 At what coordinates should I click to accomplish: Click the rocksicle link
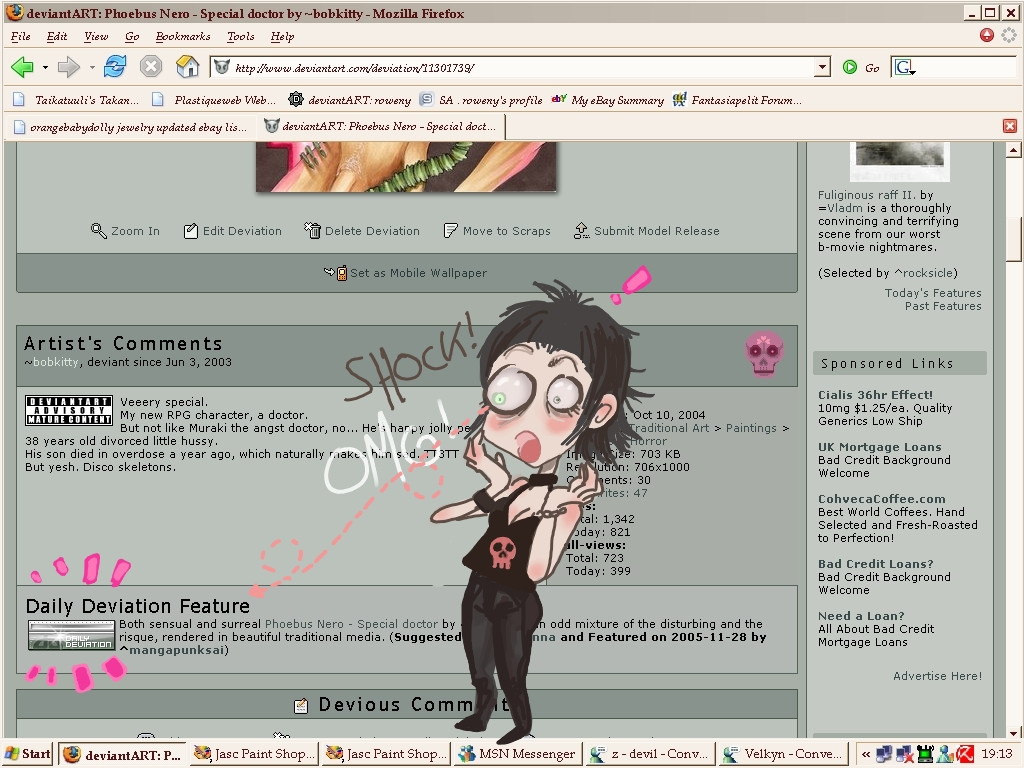point(926,273)
